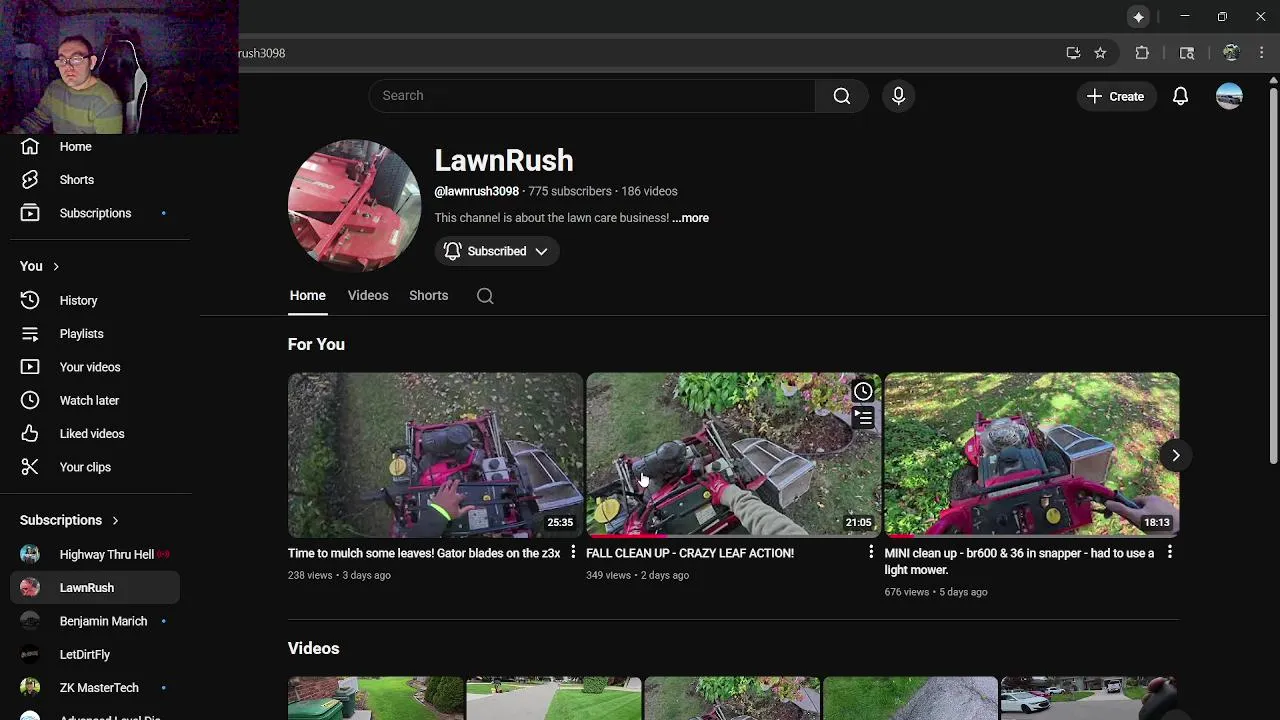
Task: Click the Create button
Action: pos(1115,96)
